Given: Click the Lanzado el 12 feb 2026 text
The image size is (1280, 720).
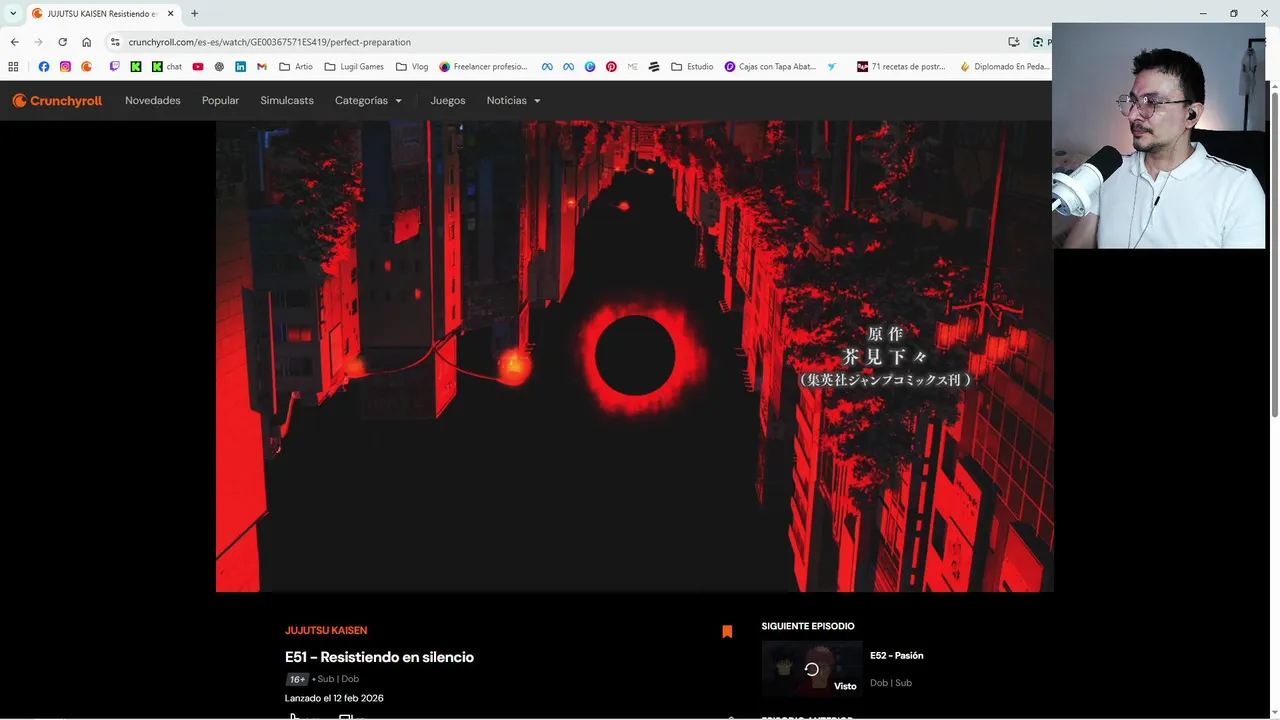Looking at the screenshot, I should (334, 698).
